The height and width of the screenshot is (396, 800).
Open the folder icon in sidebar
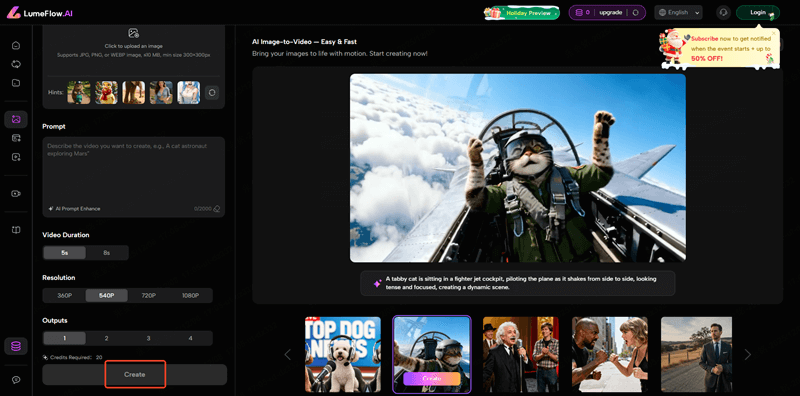16,83
